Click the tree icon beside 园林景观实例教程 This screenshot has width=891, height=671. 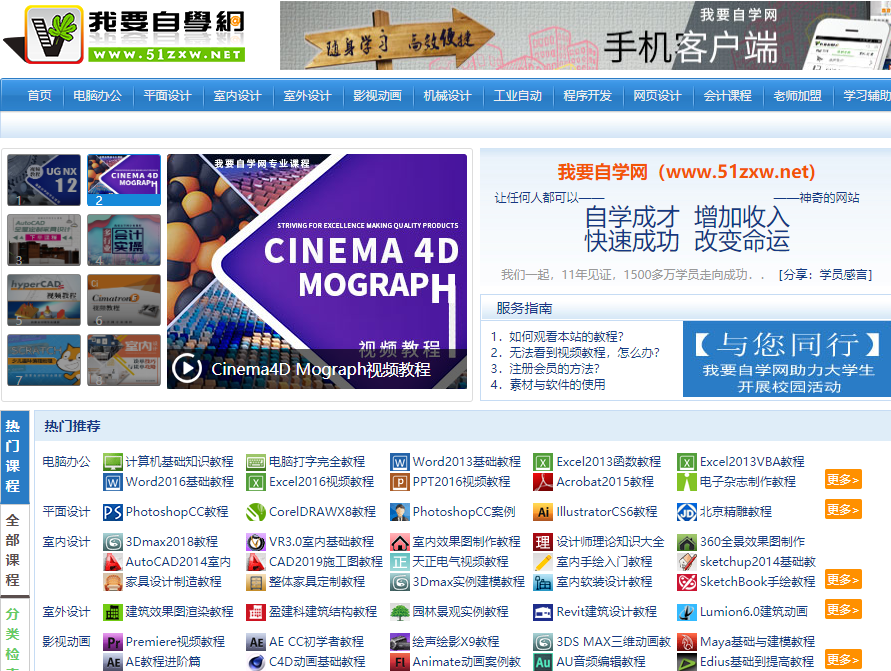click(399, 612)
